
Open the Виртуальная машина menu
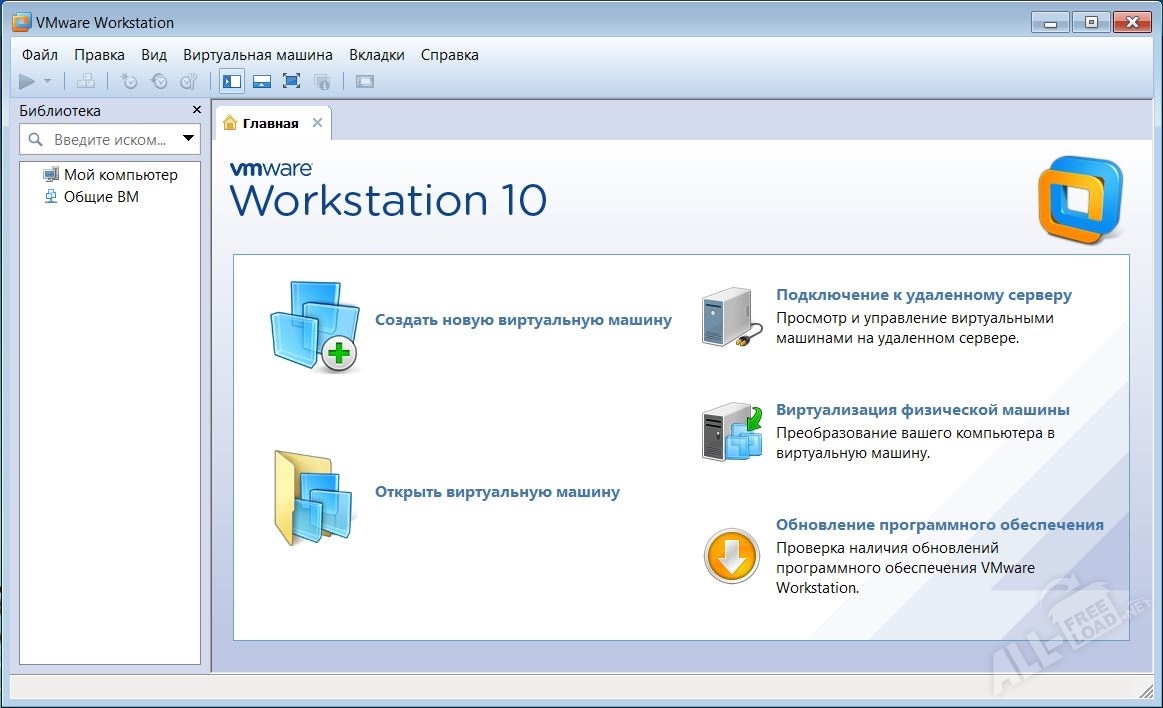[x=258, y=55]
